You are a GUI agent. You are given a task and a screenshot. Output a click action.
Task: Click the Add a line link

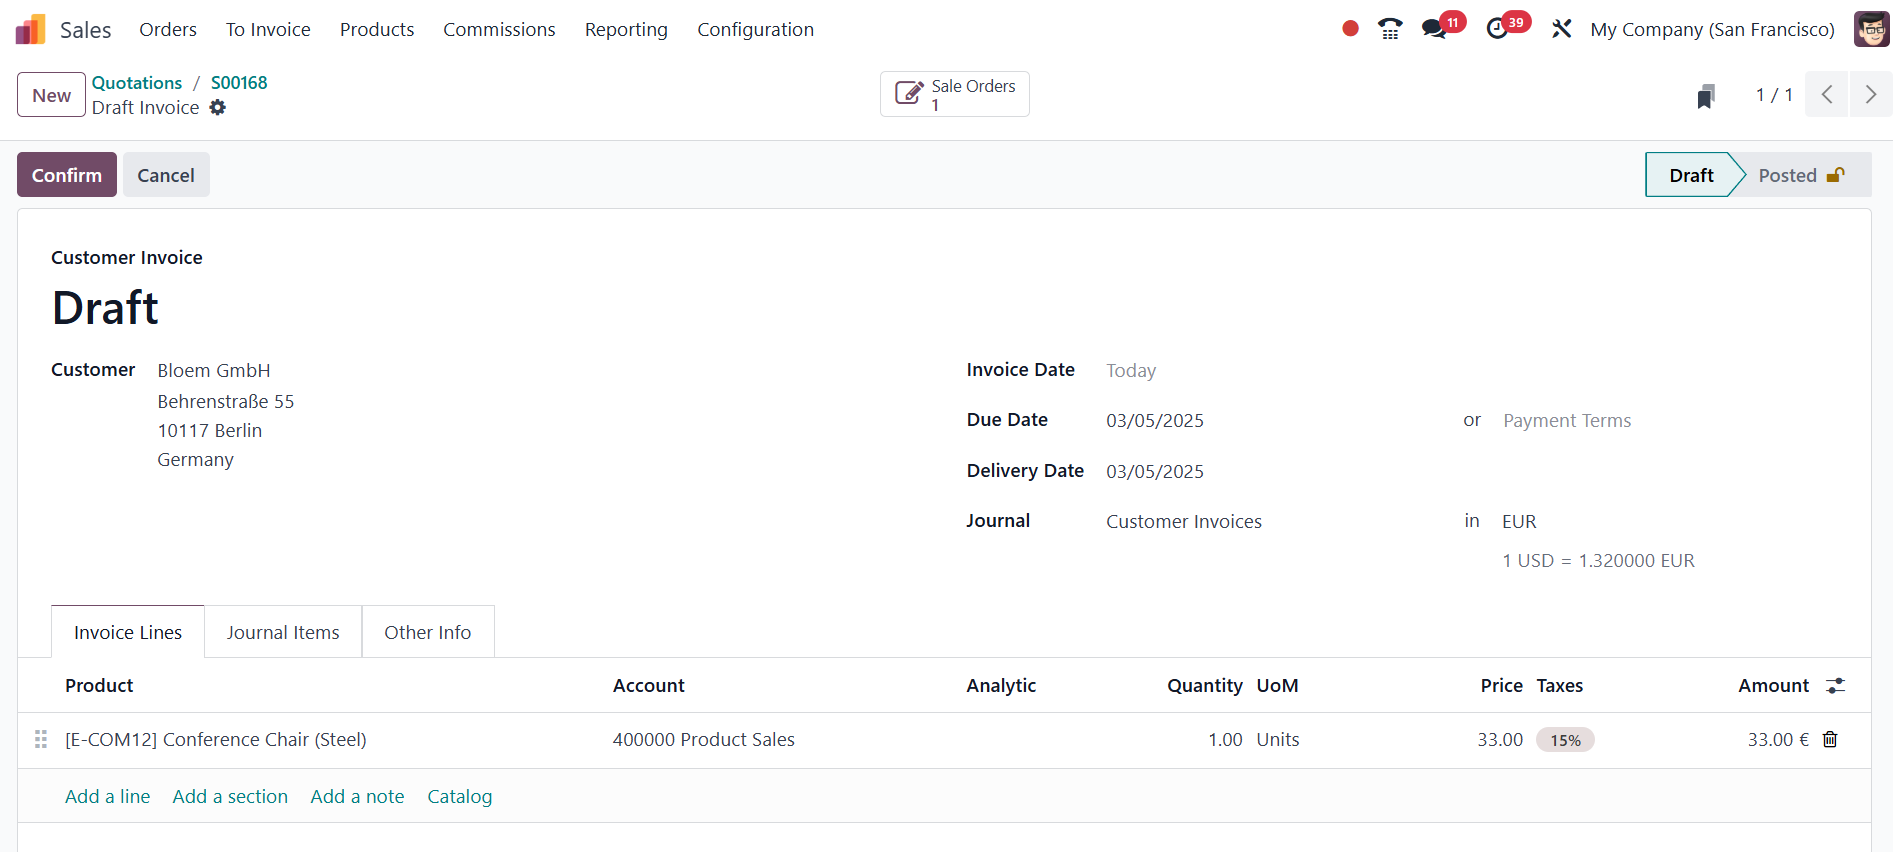(x=107, y=797)
